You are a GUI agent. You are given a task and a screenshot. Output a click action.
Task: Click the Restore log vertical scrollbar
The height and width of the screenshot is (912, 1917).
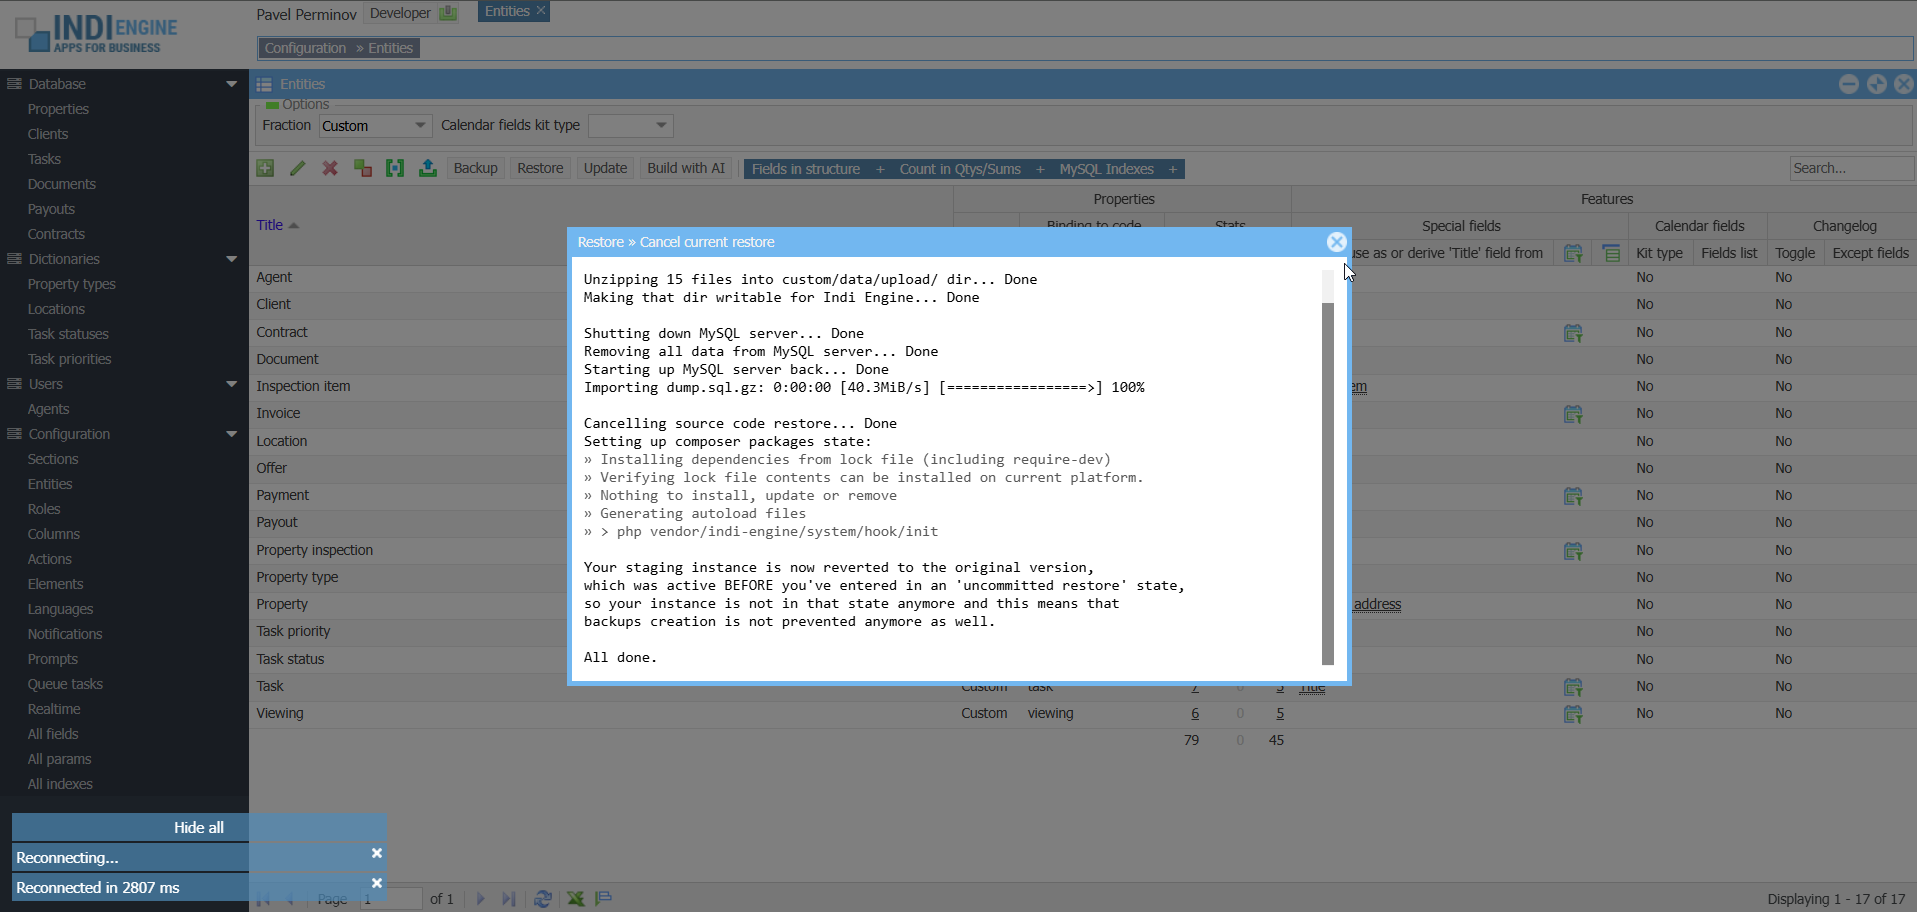1328,480
